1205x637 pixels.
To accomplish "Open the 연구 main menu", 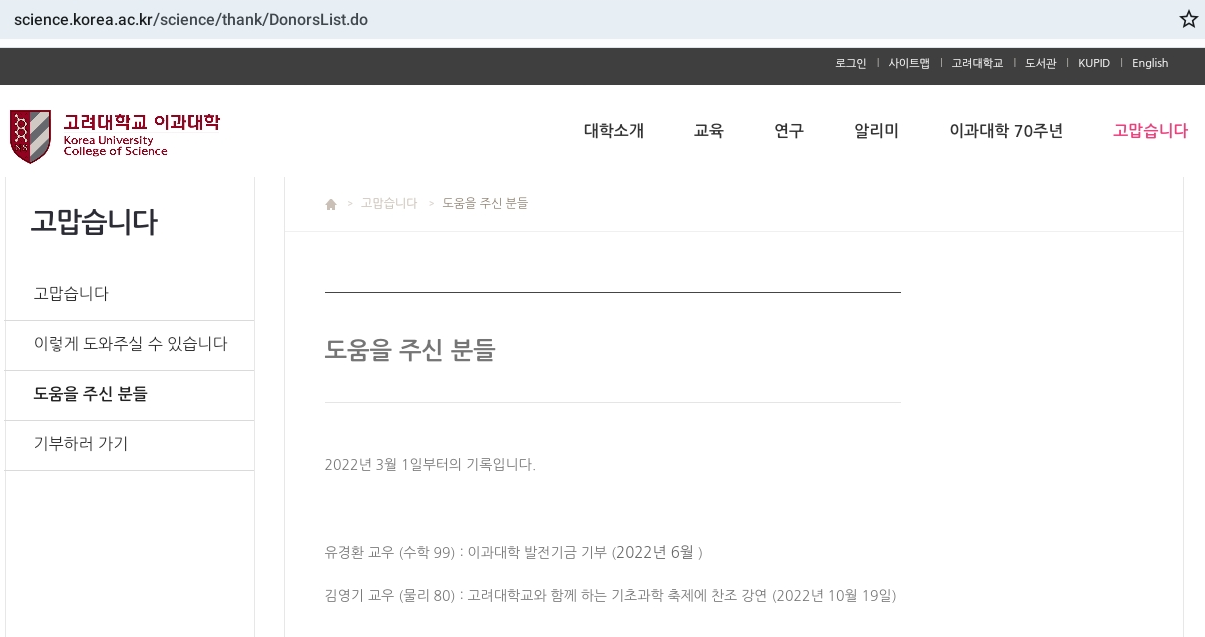I will click(788, 131).
